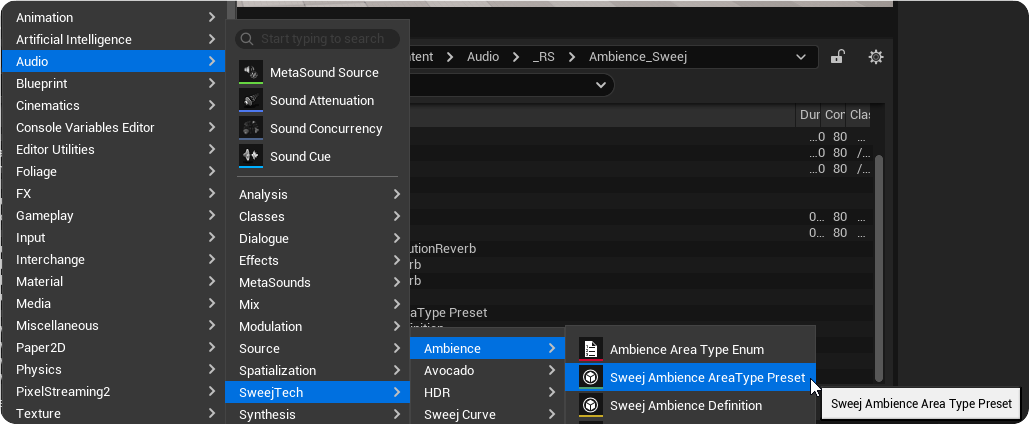
Task: Create a MetaSound Source asset
Action: tap(318, 72)
